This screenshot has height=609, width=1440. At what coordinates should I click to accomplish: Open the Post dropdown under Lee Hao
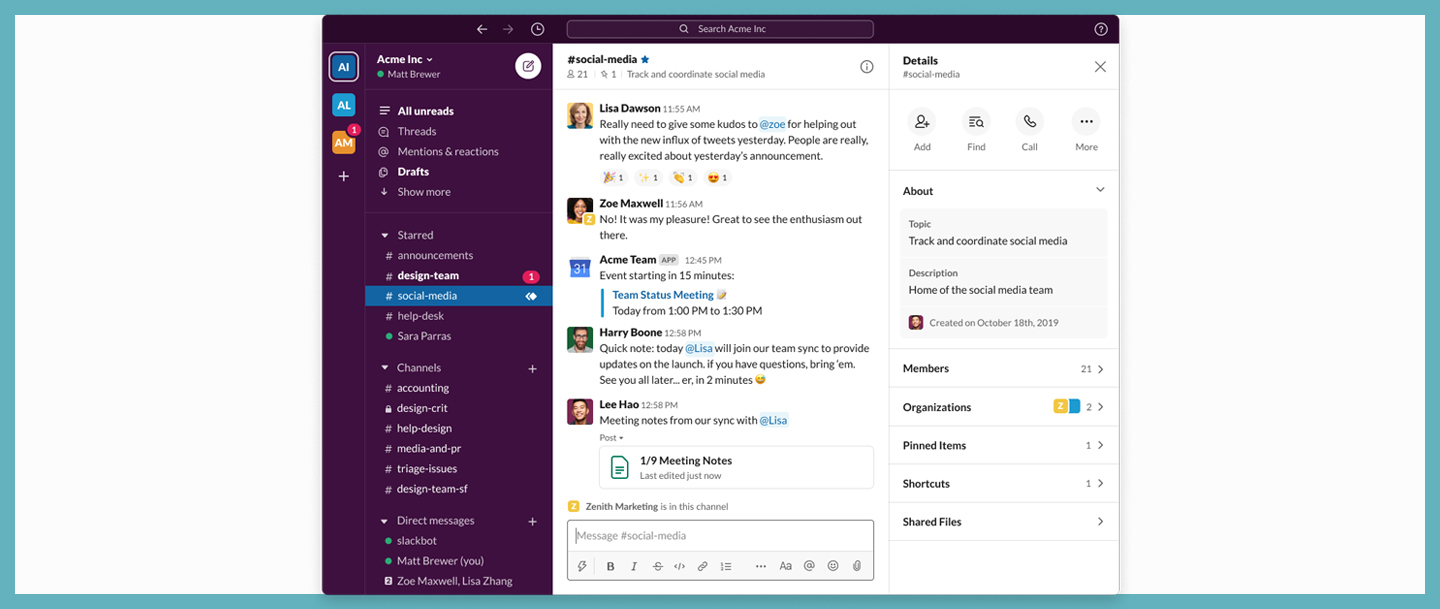(611, 438)
